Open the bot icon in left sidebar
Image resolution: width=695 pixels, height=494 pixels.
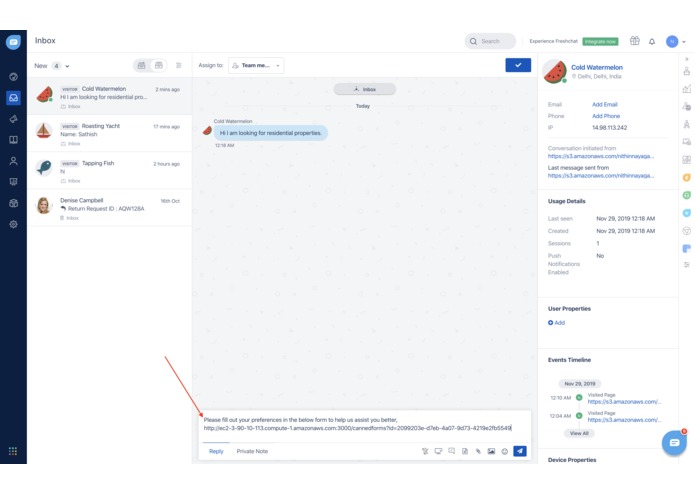[13, 203]
